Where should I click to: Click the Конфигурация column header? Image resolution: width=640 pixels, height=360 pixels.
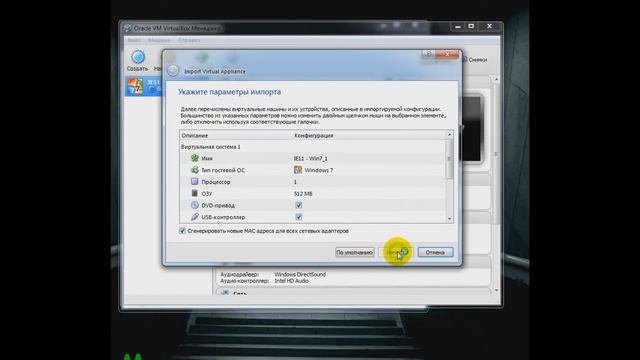point(313,136)
